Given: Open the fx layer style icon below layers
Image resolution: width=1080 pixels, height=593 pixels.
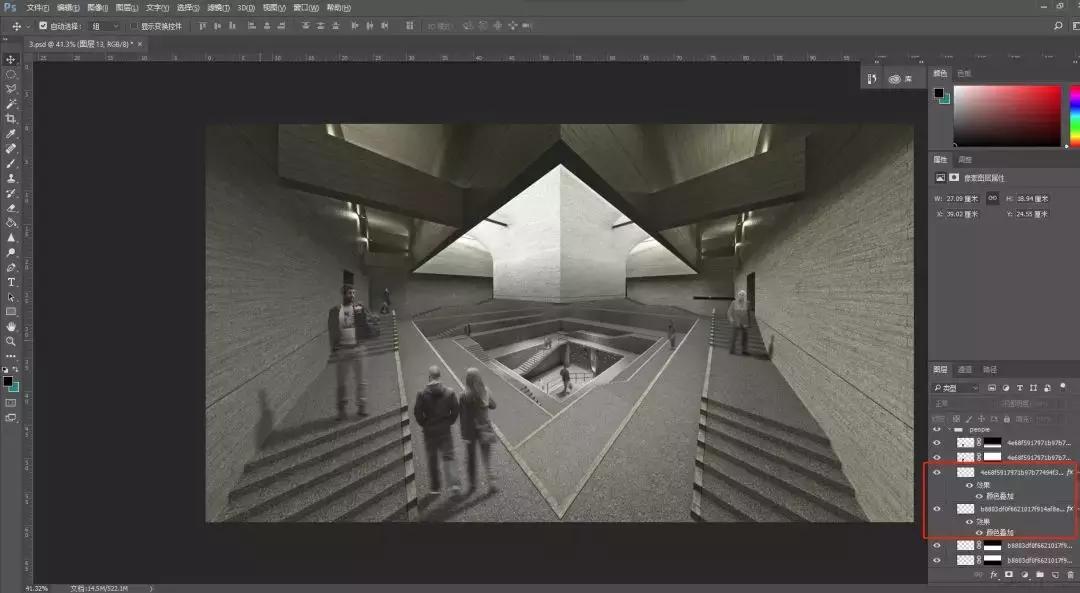Looking at the screenshot, I should point(993,573).
